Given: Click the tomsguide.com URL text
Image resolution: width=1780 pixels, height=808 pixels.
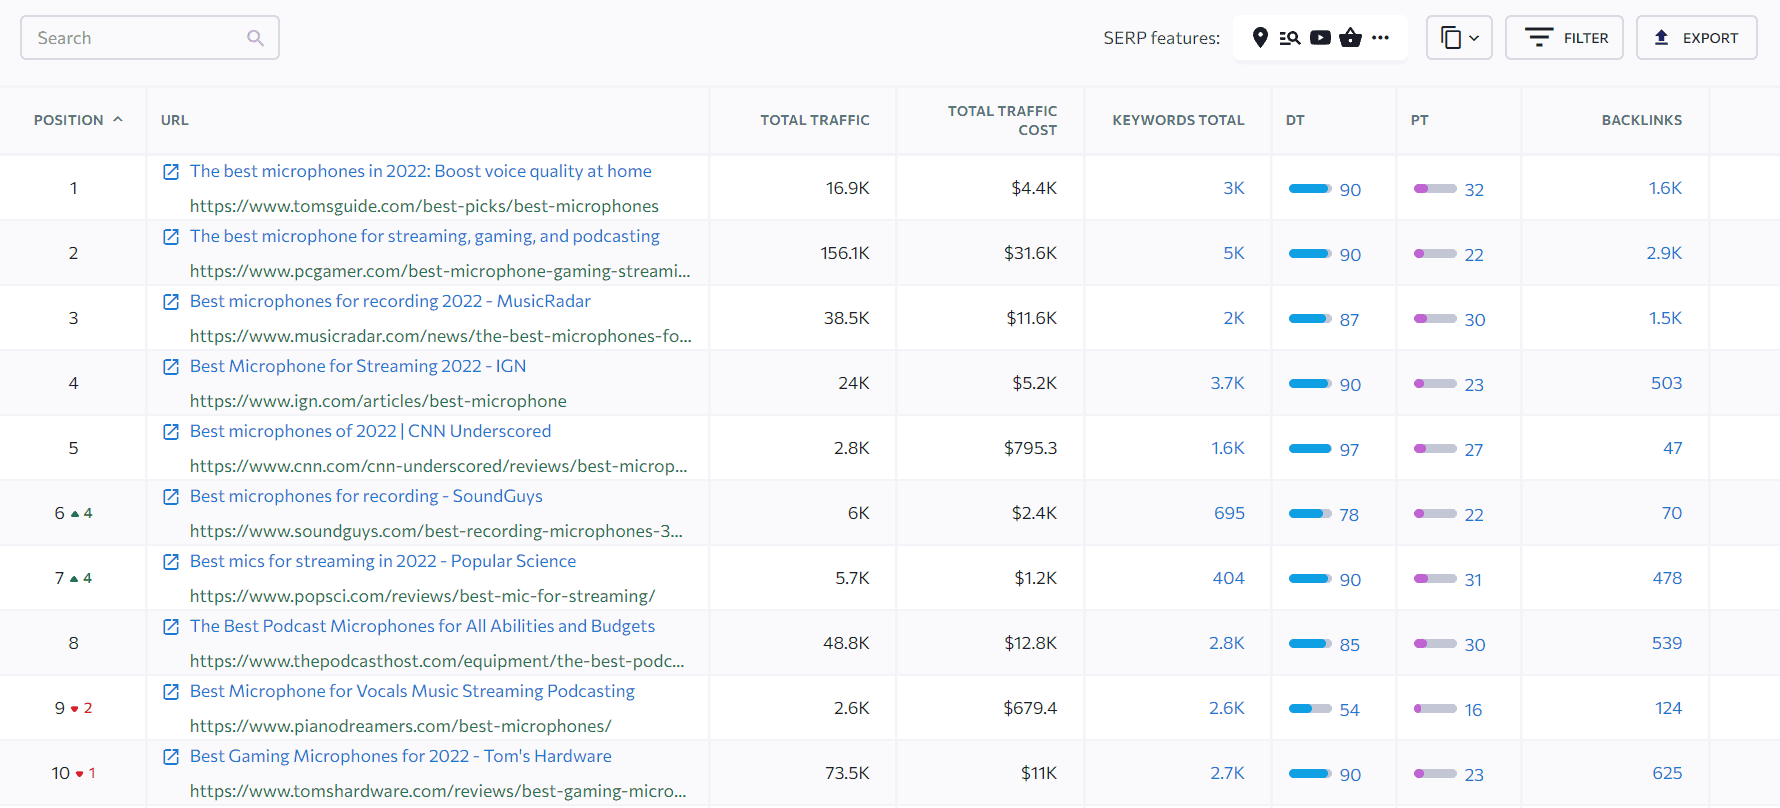Looking at the screenshot, I should click(x=424, y=206).
